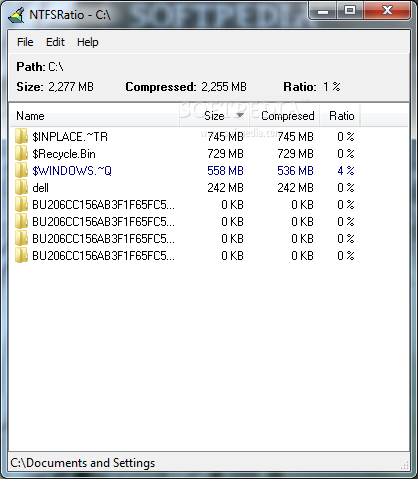
Task: Select the $Recycle.Bin folder name
Action: click(64, 154)
